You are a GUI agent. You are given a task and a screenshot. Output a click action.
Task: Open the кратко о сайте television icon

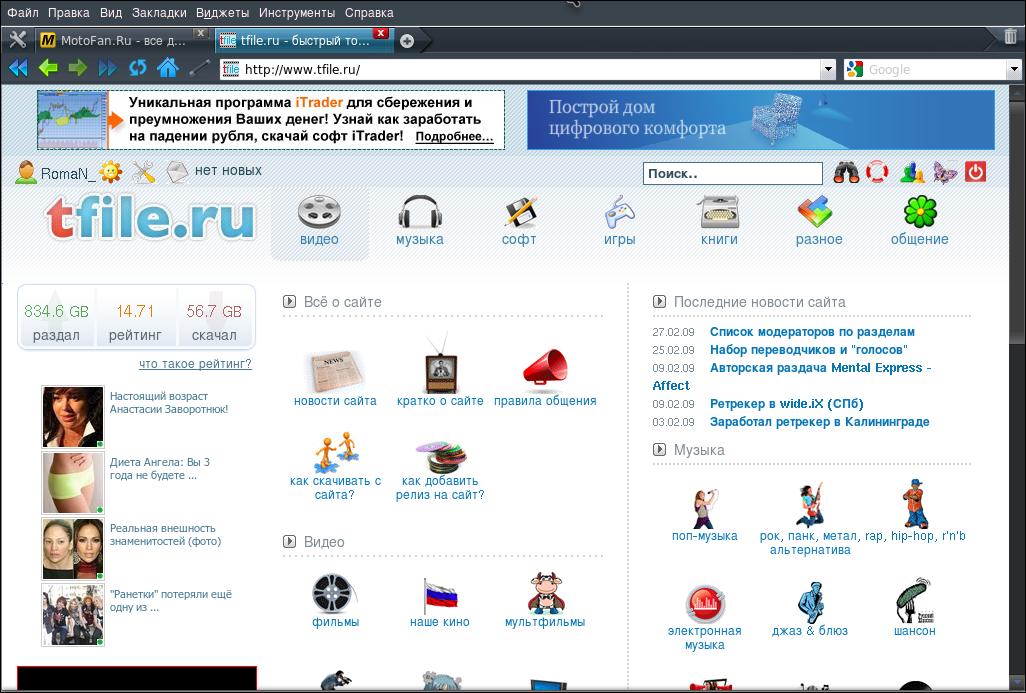440,364
